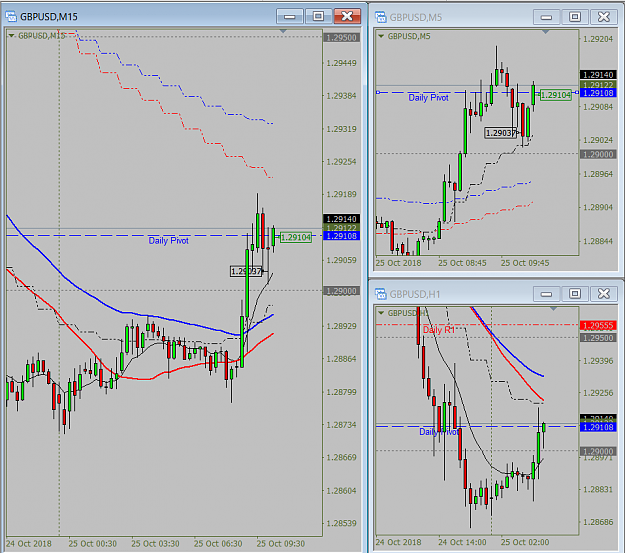This screenshot has width=625, height=553.
Task: Click the chart shift marker in M15 chart
Action: pyautogui.click(x=283, y=31)
